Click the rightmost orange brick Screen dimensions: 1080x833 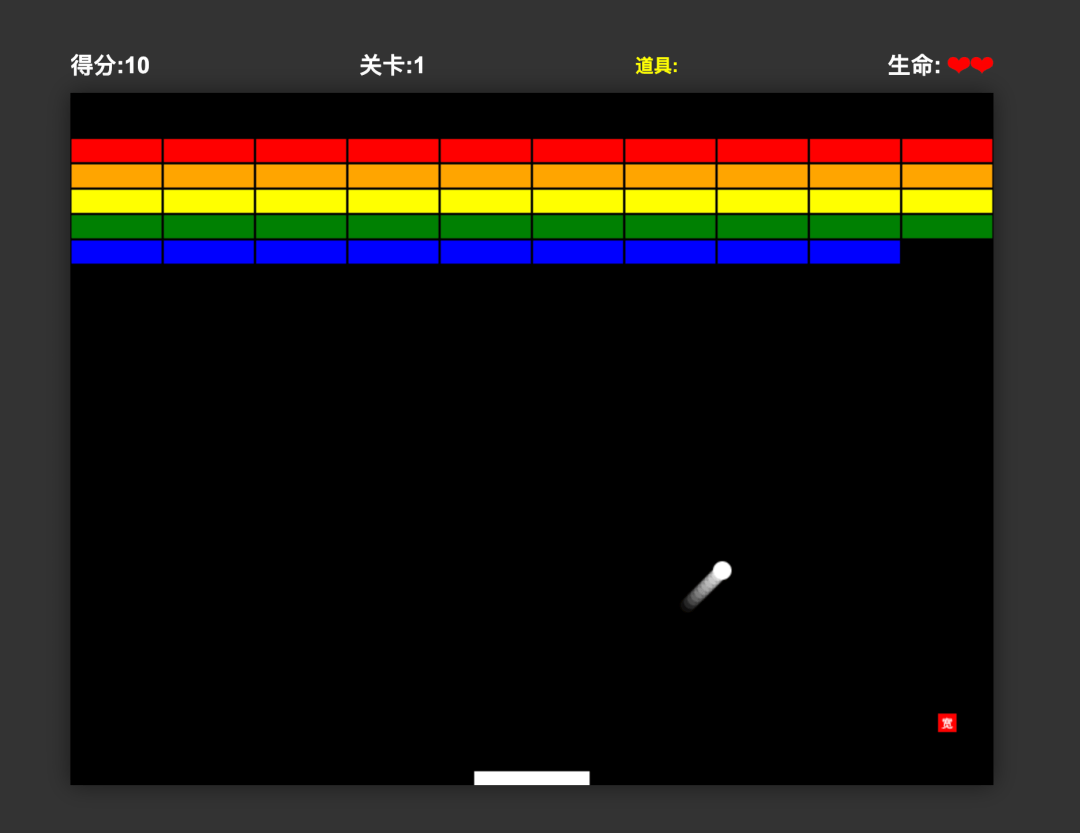947,176
